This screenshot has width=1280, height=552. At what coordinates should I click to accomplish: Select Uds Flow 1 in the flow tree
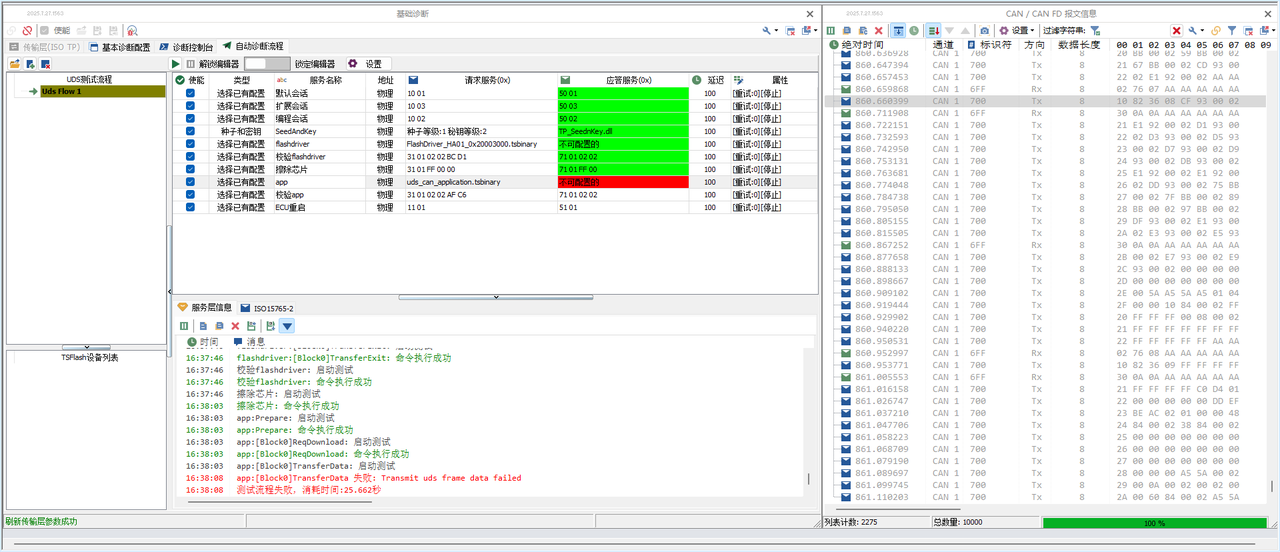coord(61,91)
